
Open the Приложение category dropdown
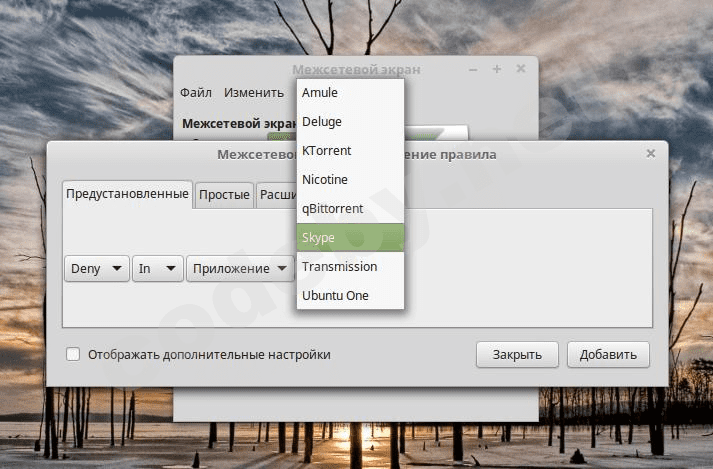coord(240,268)
